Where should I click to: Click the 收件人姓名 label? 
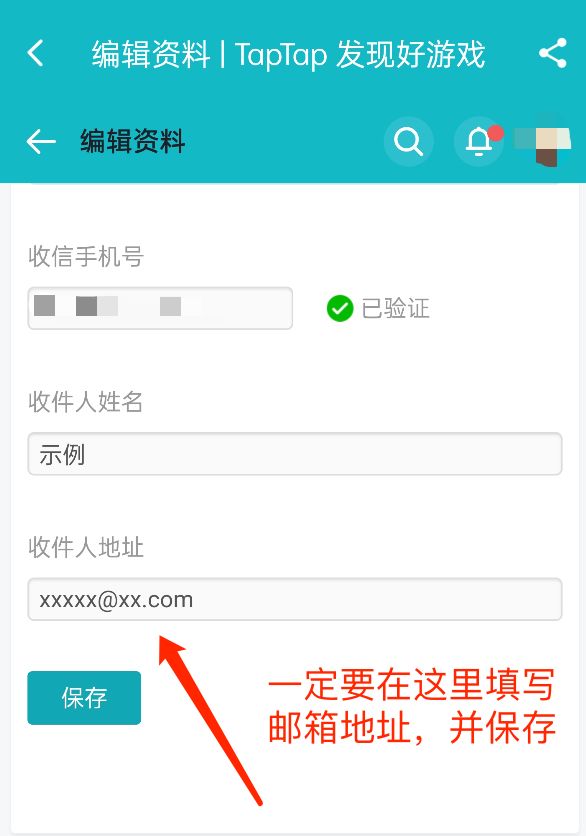point(86,401)
